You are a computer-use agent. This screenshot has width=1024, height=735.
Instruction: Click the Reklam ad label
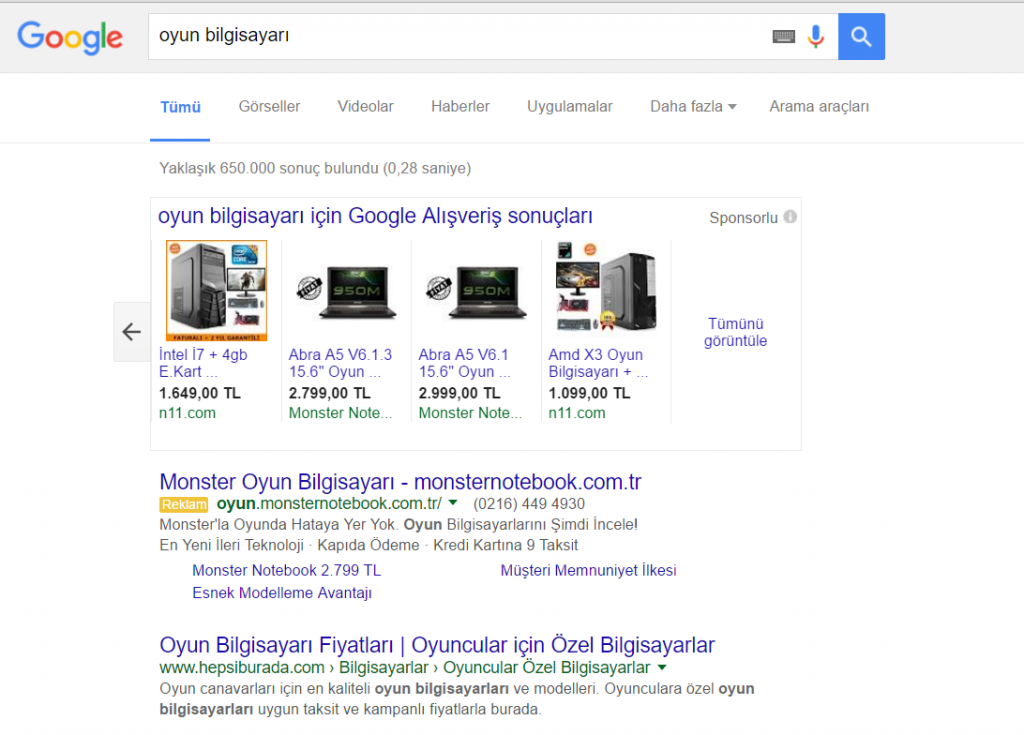coord(184,504)
